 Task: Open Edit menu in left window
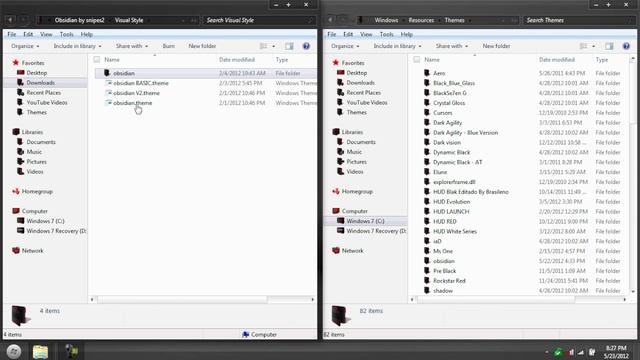click(x=28, y=34)
